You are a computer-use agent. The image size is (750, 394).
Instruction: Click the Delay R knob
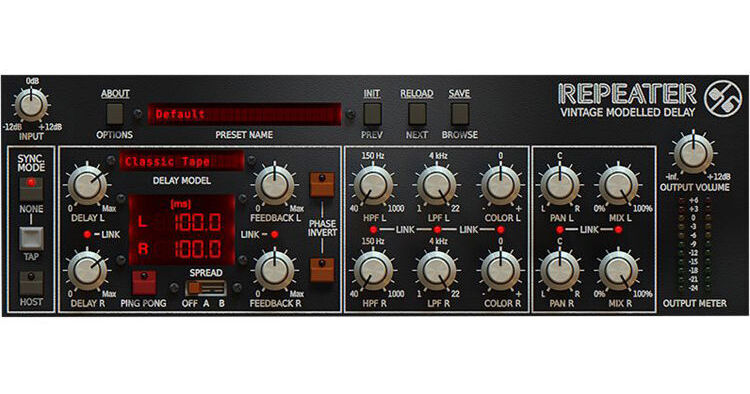(x=88, y=271)
